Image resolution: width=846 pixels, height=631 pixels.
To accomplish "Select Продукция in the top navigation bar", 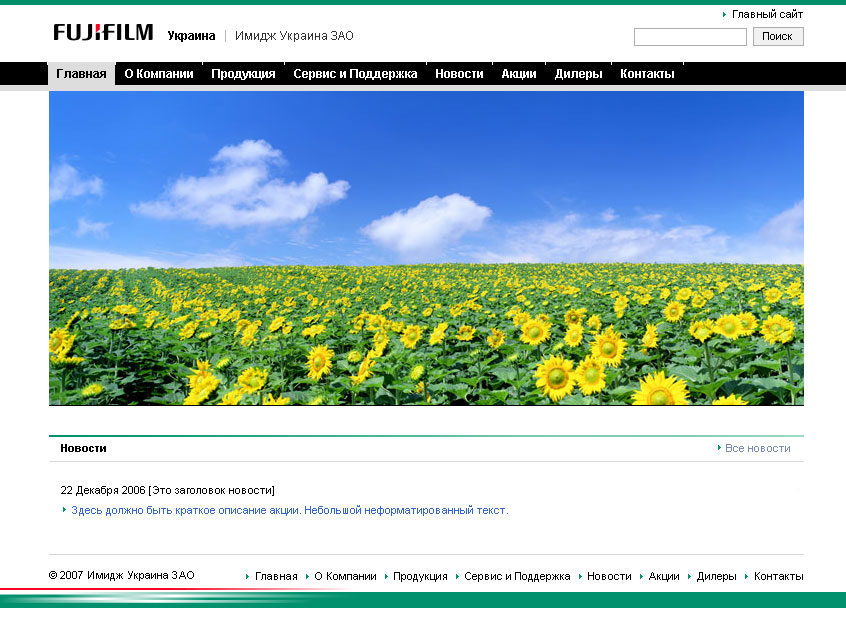I will pyautogui.click(x=243, y=74).
